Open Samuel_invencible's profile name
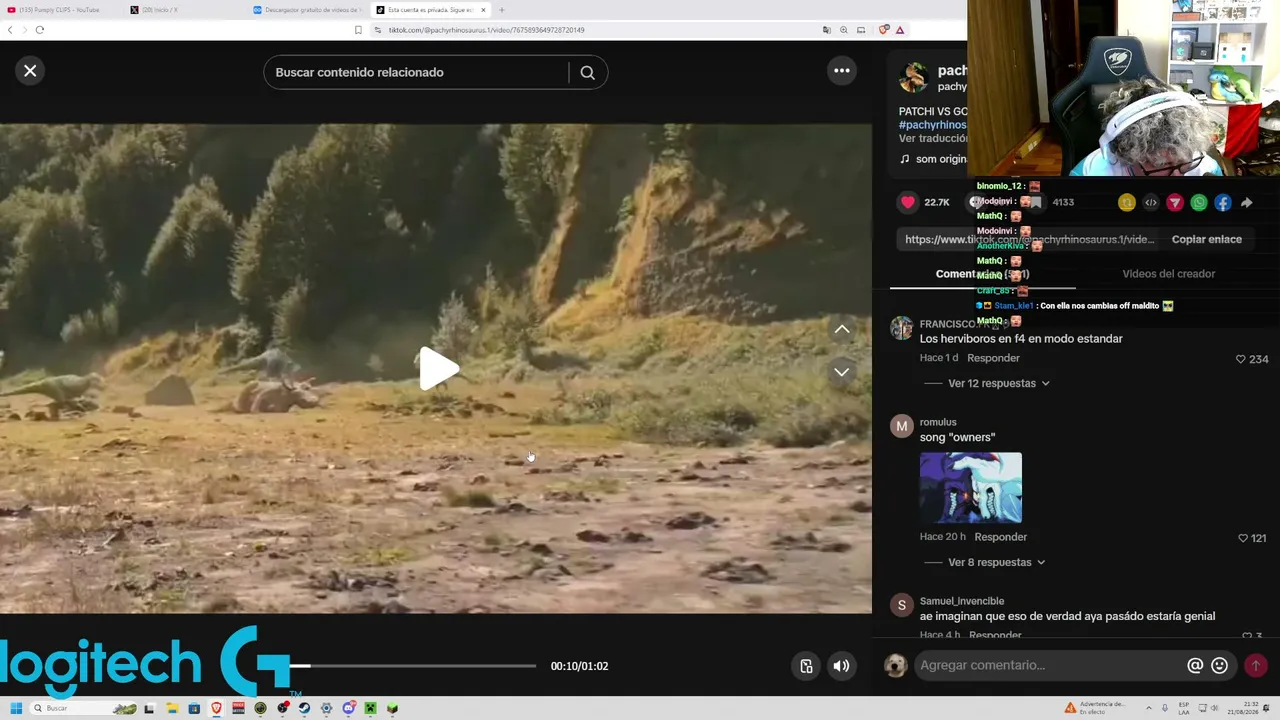Image resolution: width=1280 pixels, height=720 pixels. (x=962, y=601)
